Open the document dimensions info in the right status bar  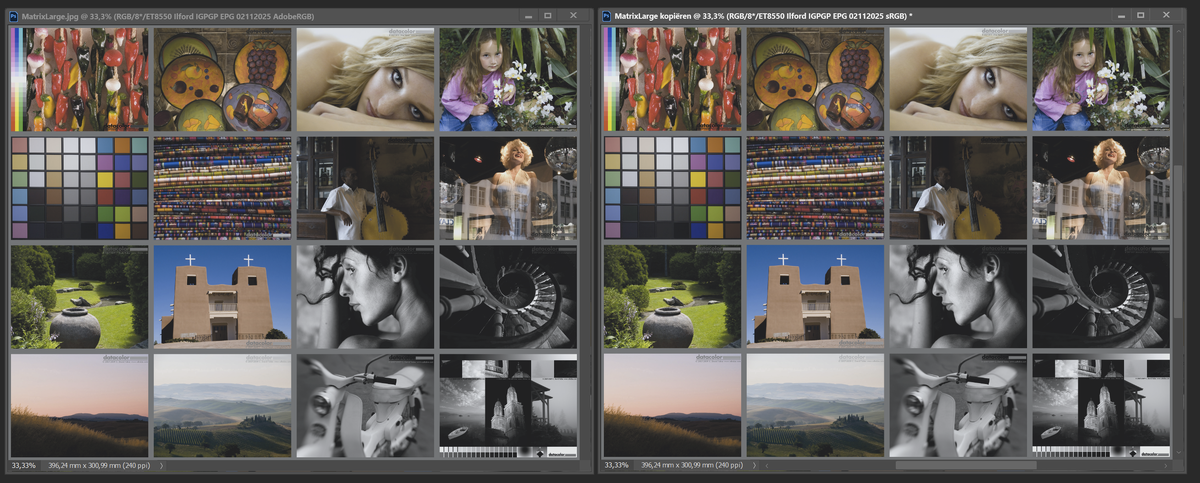coord(691,466)
